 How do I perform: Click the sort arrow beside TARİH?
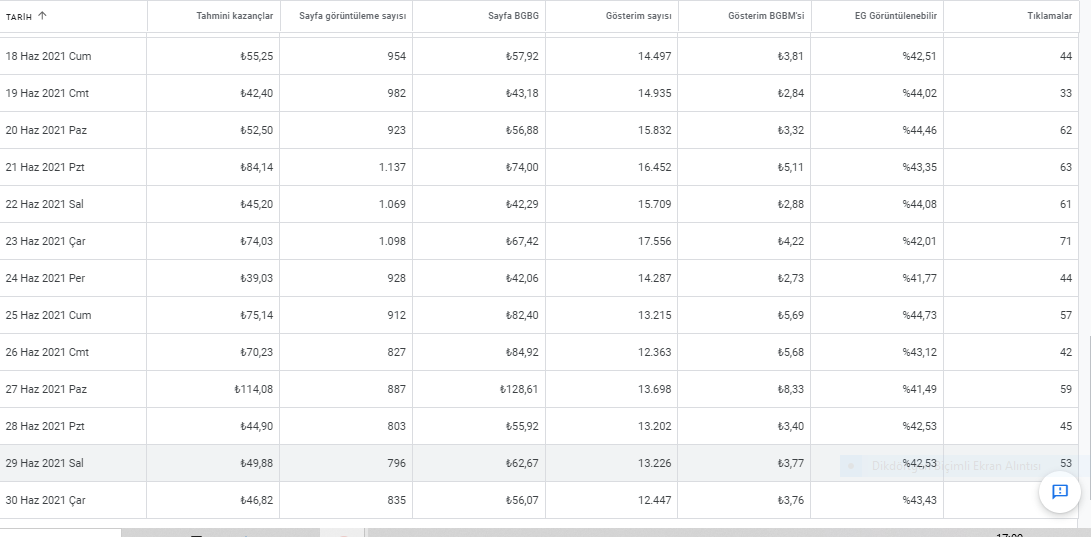coord(42,16)
